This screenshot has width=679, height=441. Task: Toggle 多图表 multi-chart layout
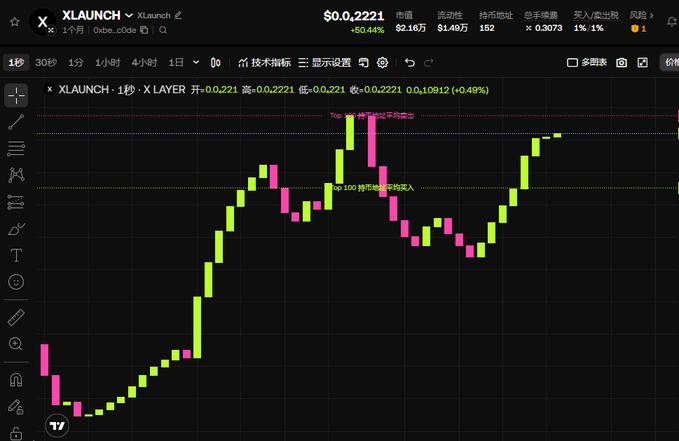pos(587,62)
